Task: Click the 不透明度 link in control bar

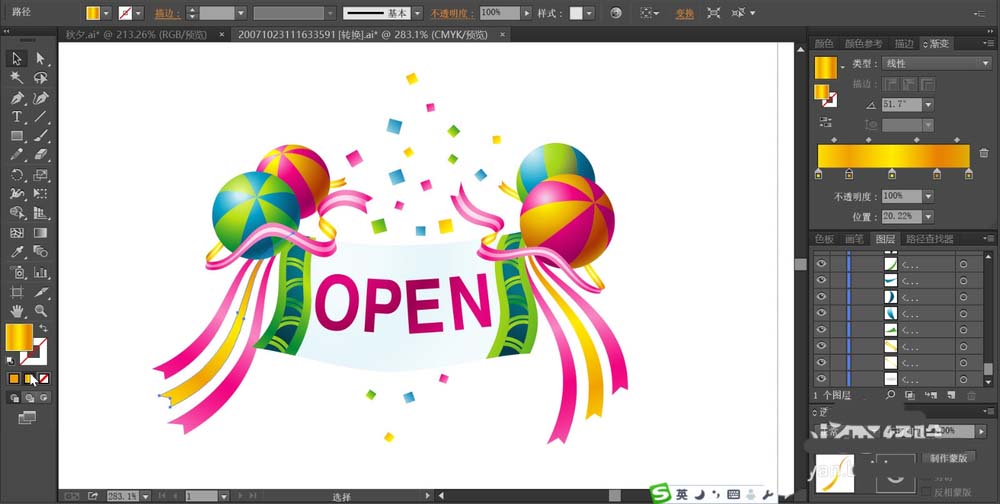Action: (452, 13)
